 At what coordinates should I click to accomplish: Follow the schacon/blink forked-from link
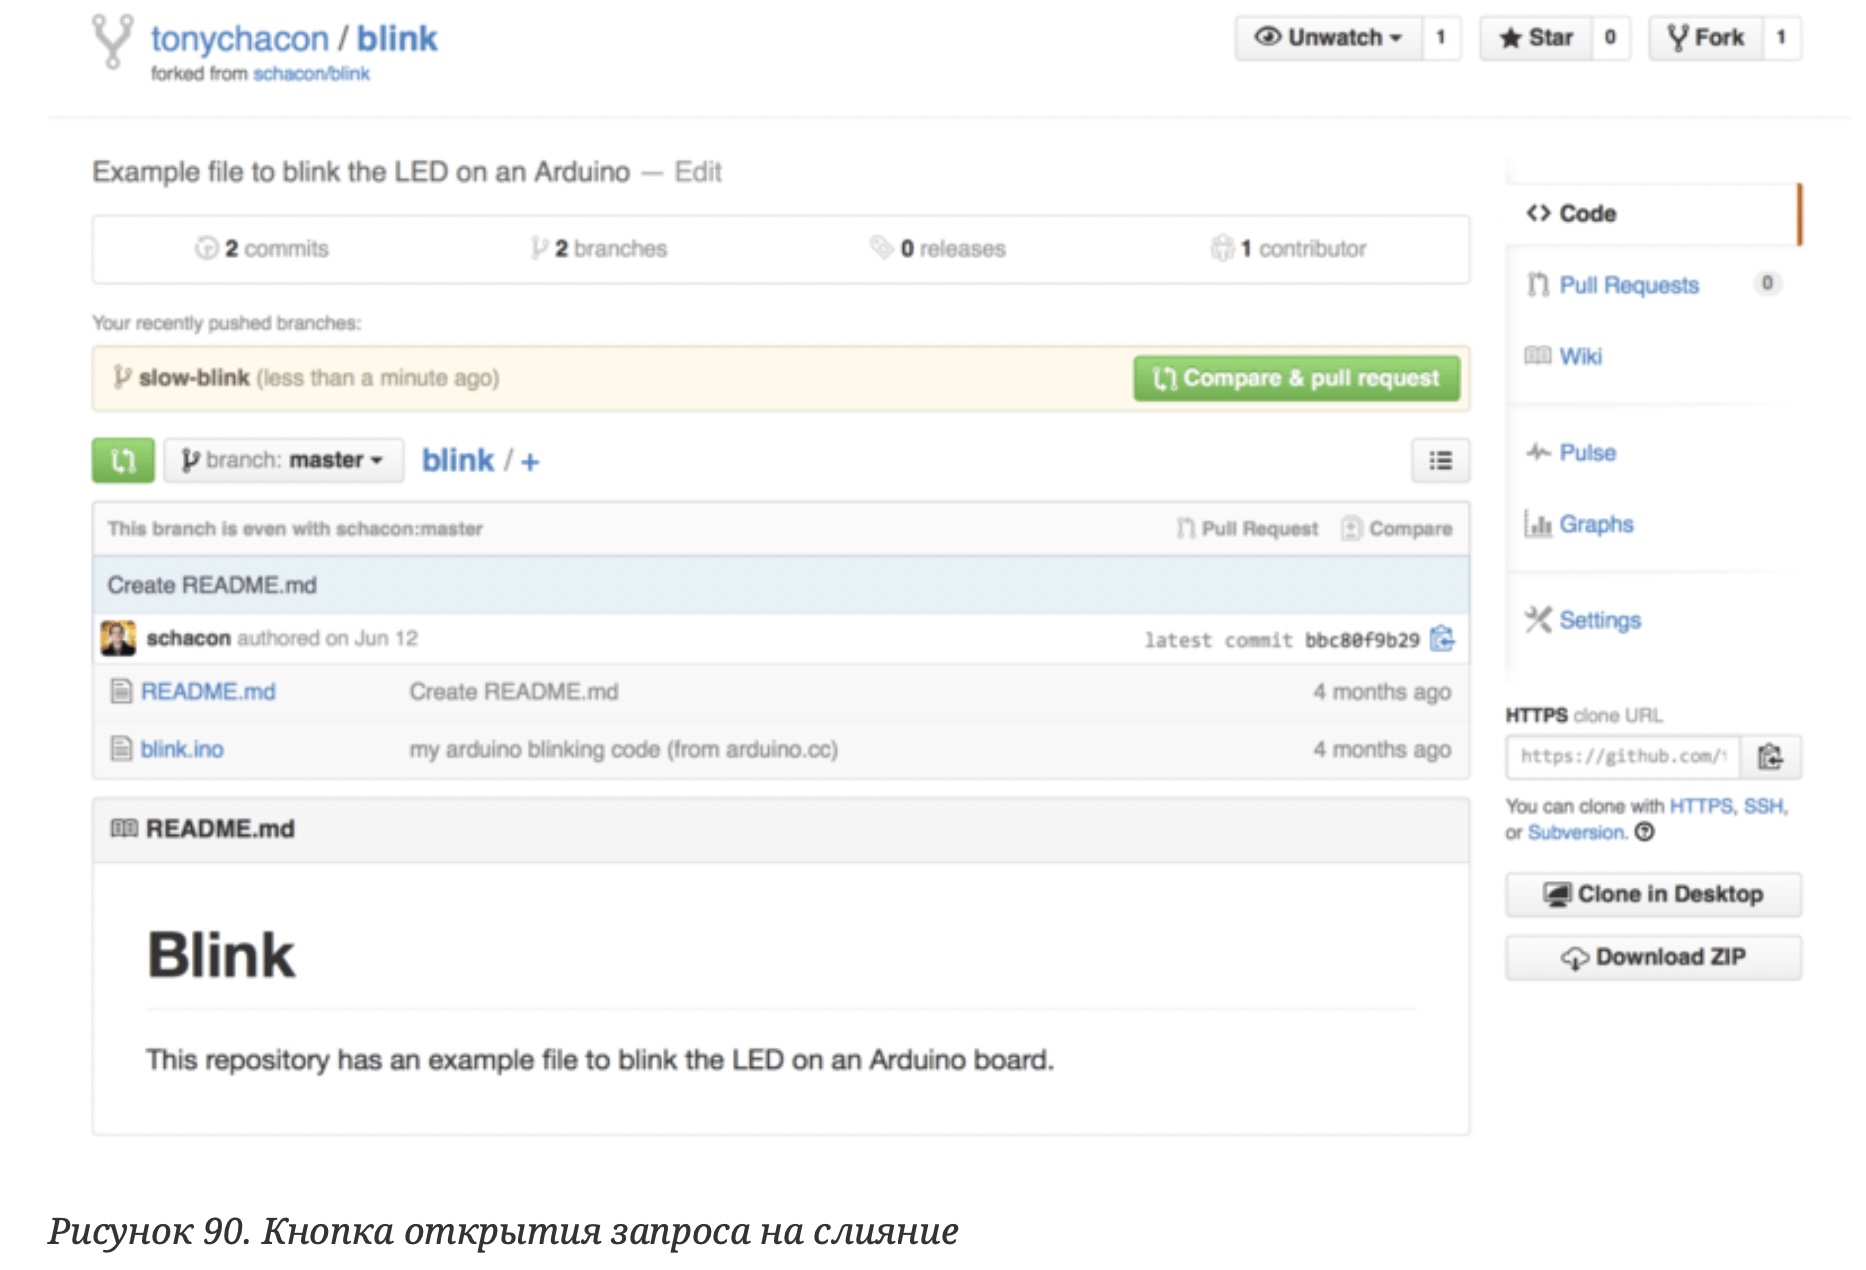pos(311,74)
